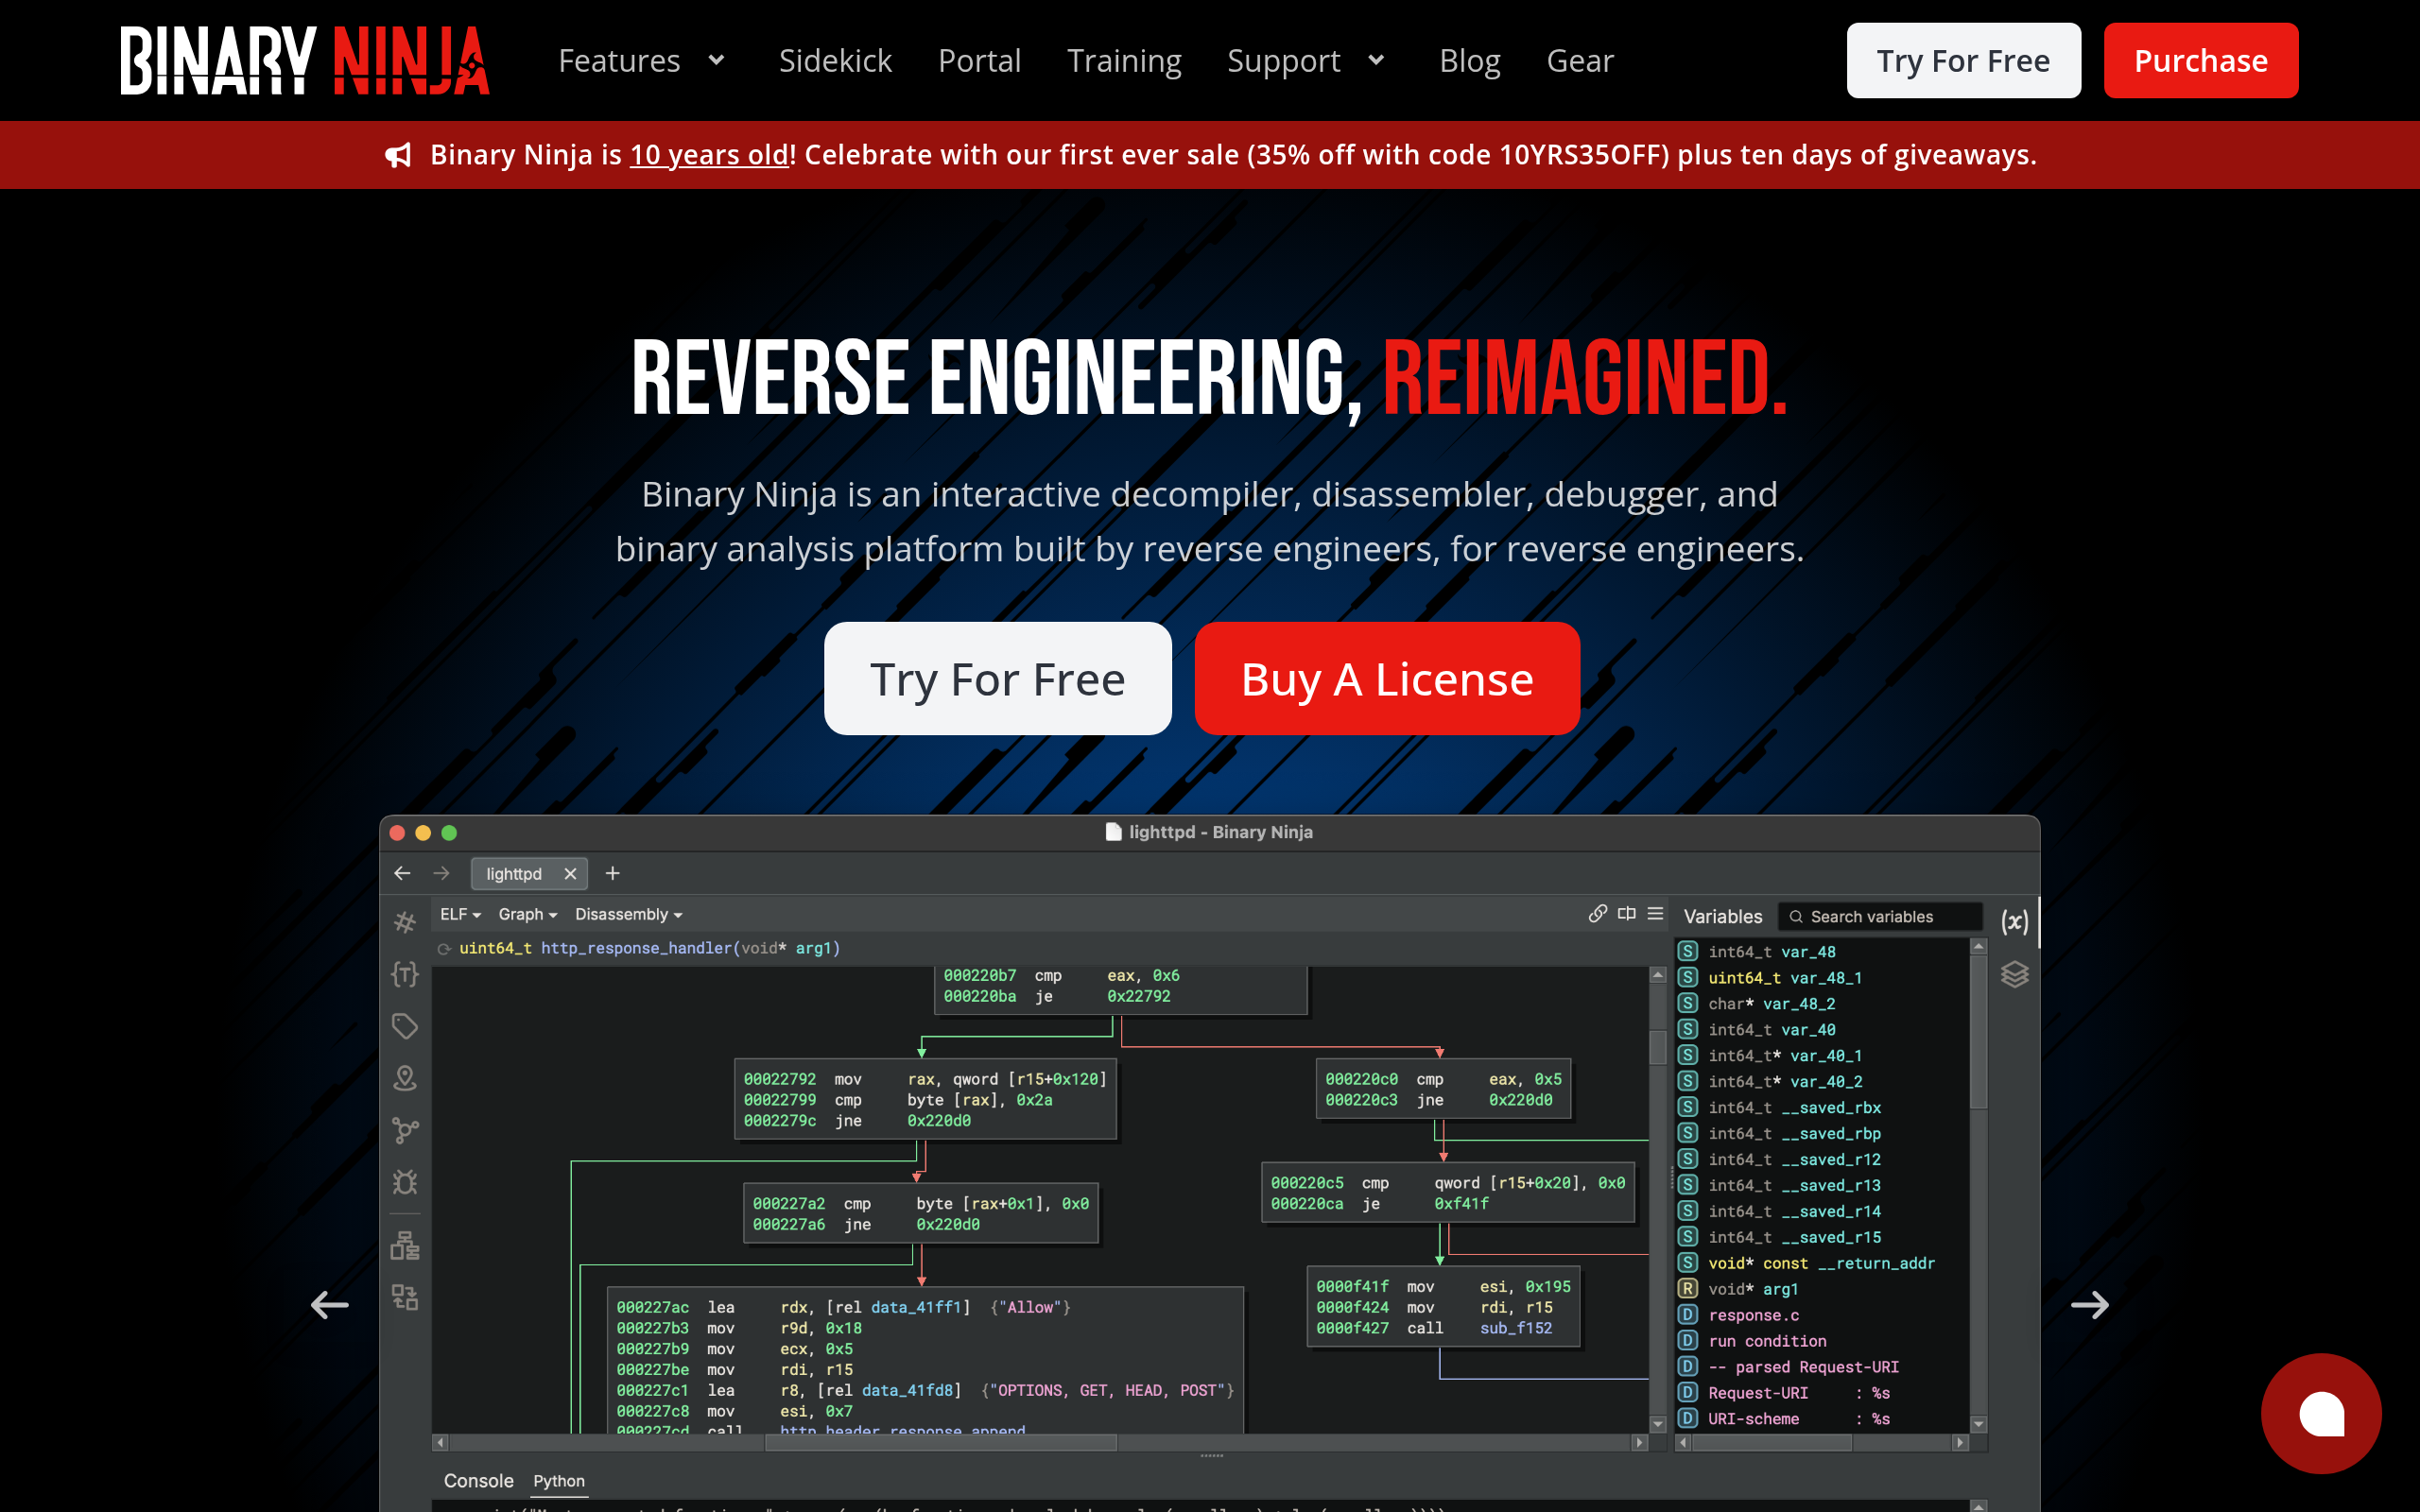Click the forward navigation arrow beside the lighttpd tab

click(x=441, y=873)
